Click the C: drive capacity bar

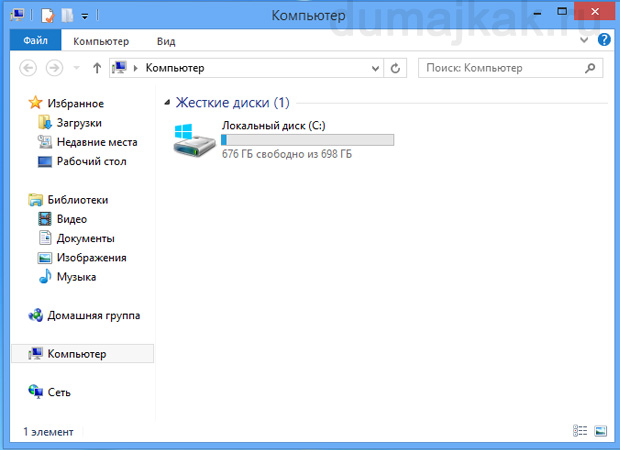307,140
